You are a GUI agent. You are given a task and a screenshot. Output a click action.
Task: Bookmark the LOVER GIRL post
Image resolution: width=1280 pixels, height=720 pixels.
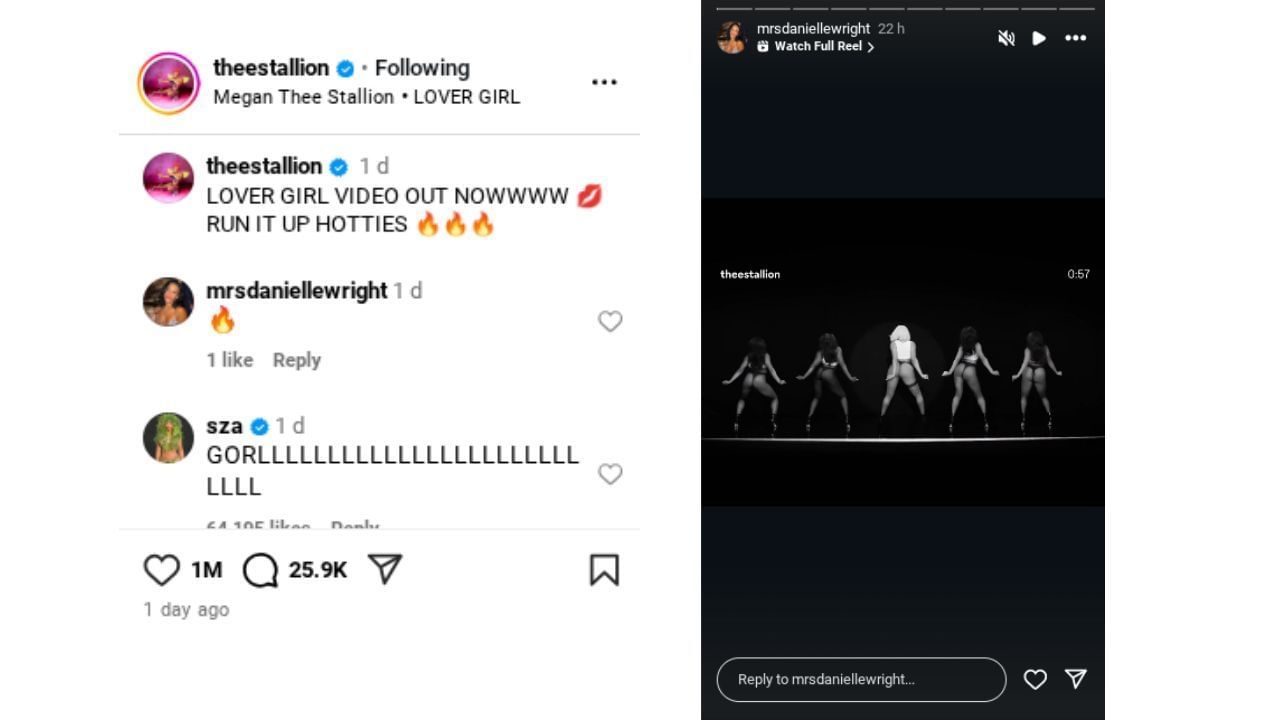(x=604, y=570)
